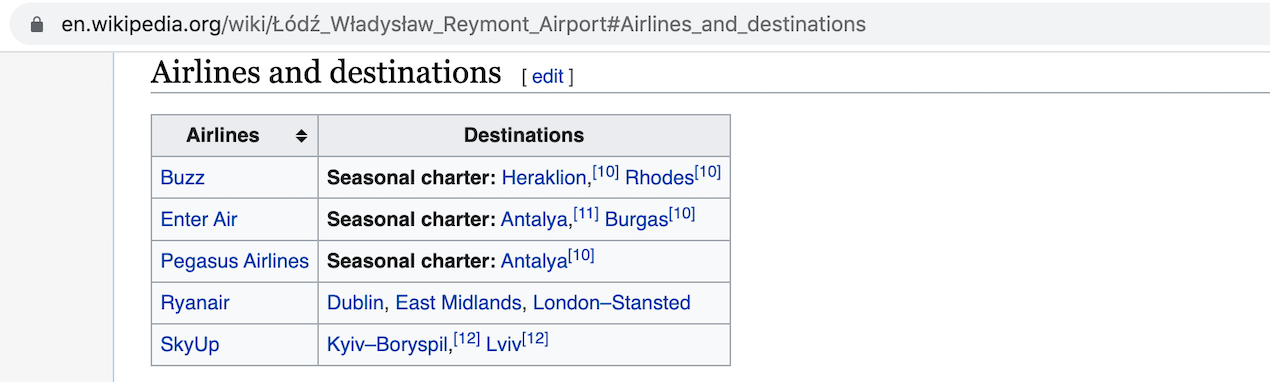This screenshot has height=382, width=1270.
Task: Open the Lviv destination link
Action: pos(503,344)
